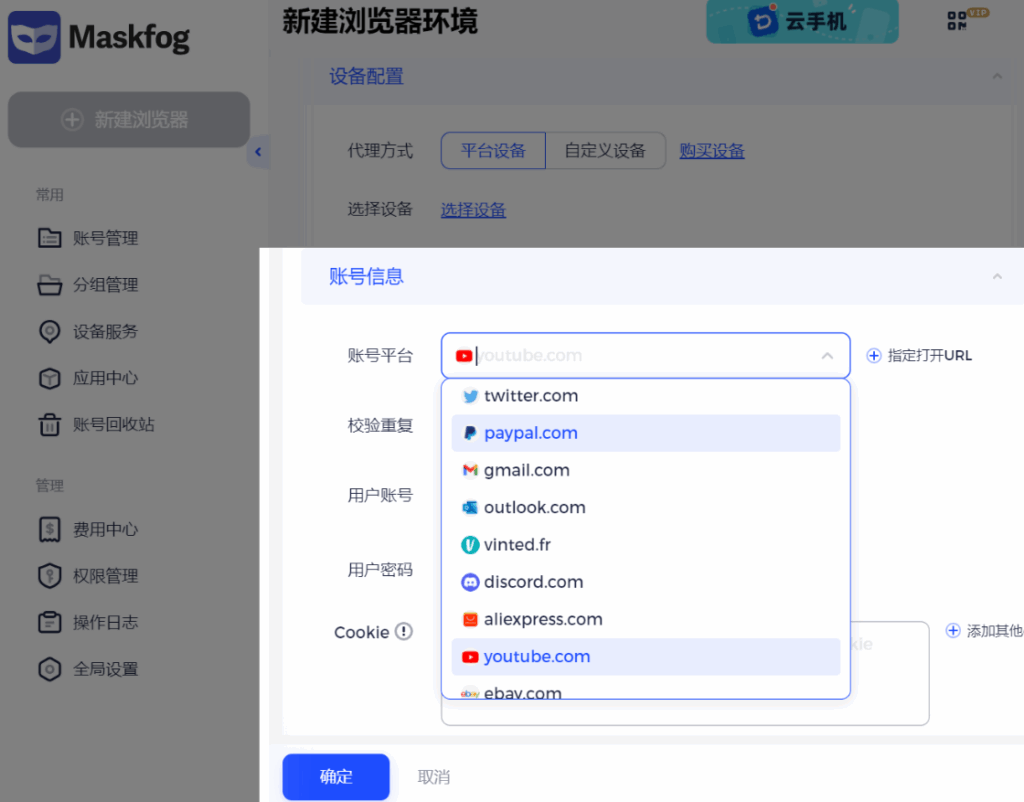Collapse the sidebar with the arrow handle
Screen dimensions: 1024x802
point(257,152)
